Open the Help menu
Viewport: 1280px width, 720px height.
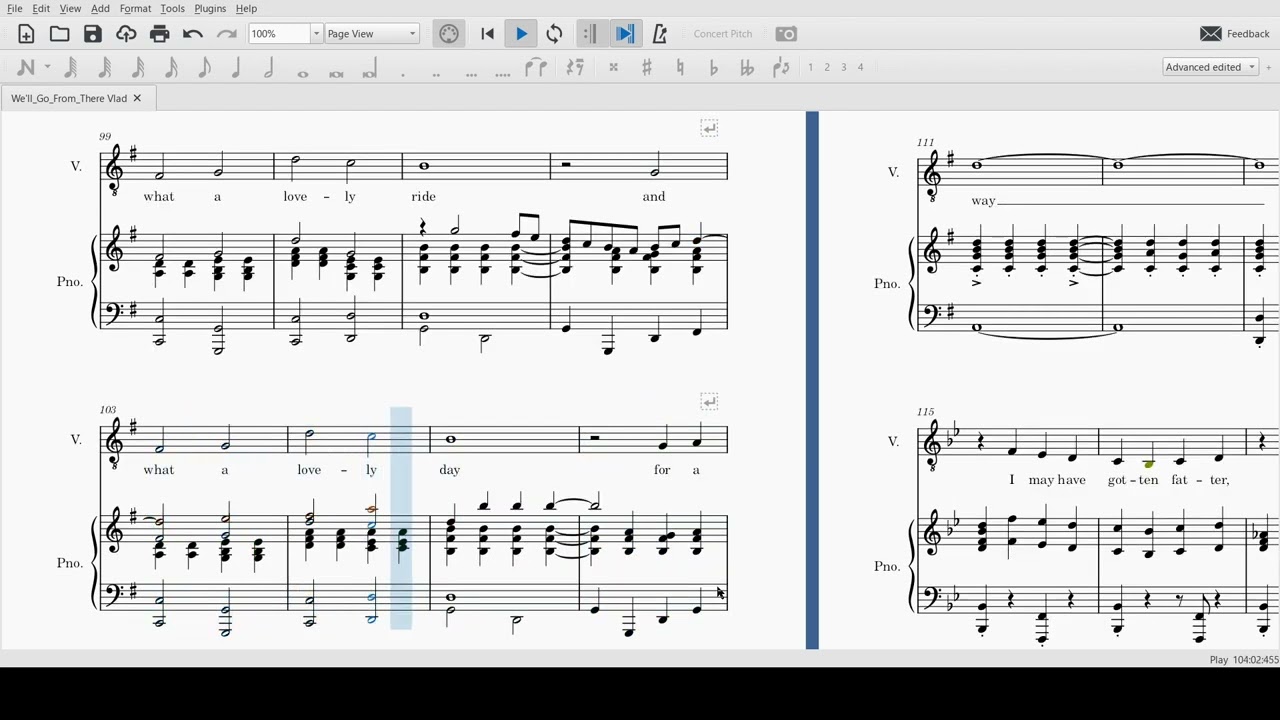(246, 8)
